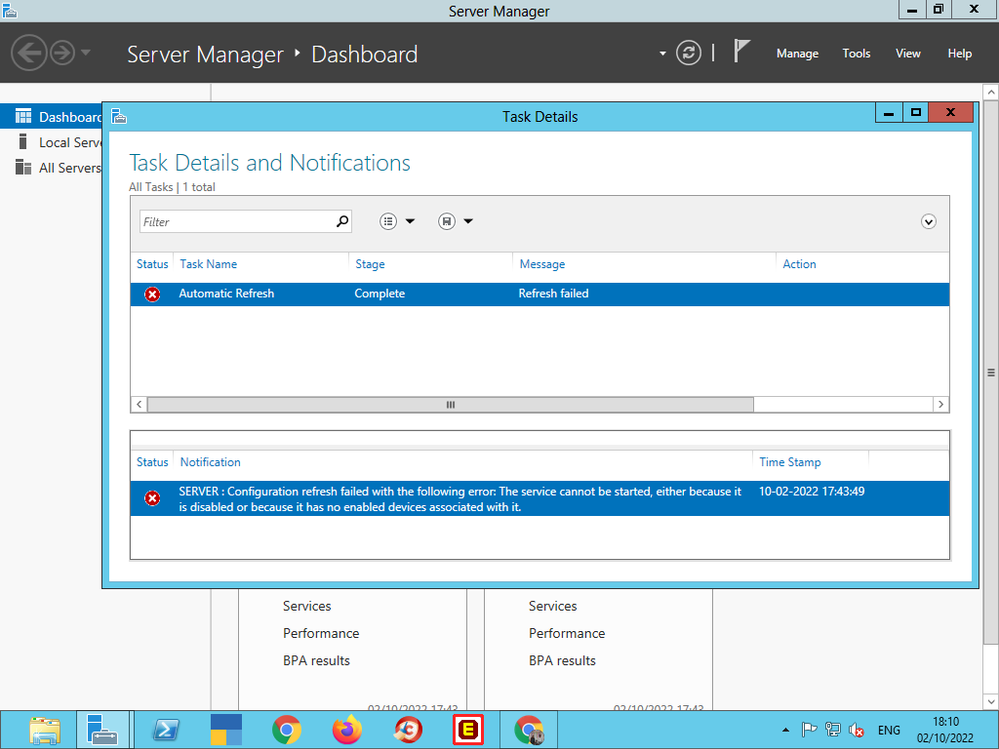Click the search magnifier in Filter box
This screenshot has height=749, width=999.
[x=342, y=221]
